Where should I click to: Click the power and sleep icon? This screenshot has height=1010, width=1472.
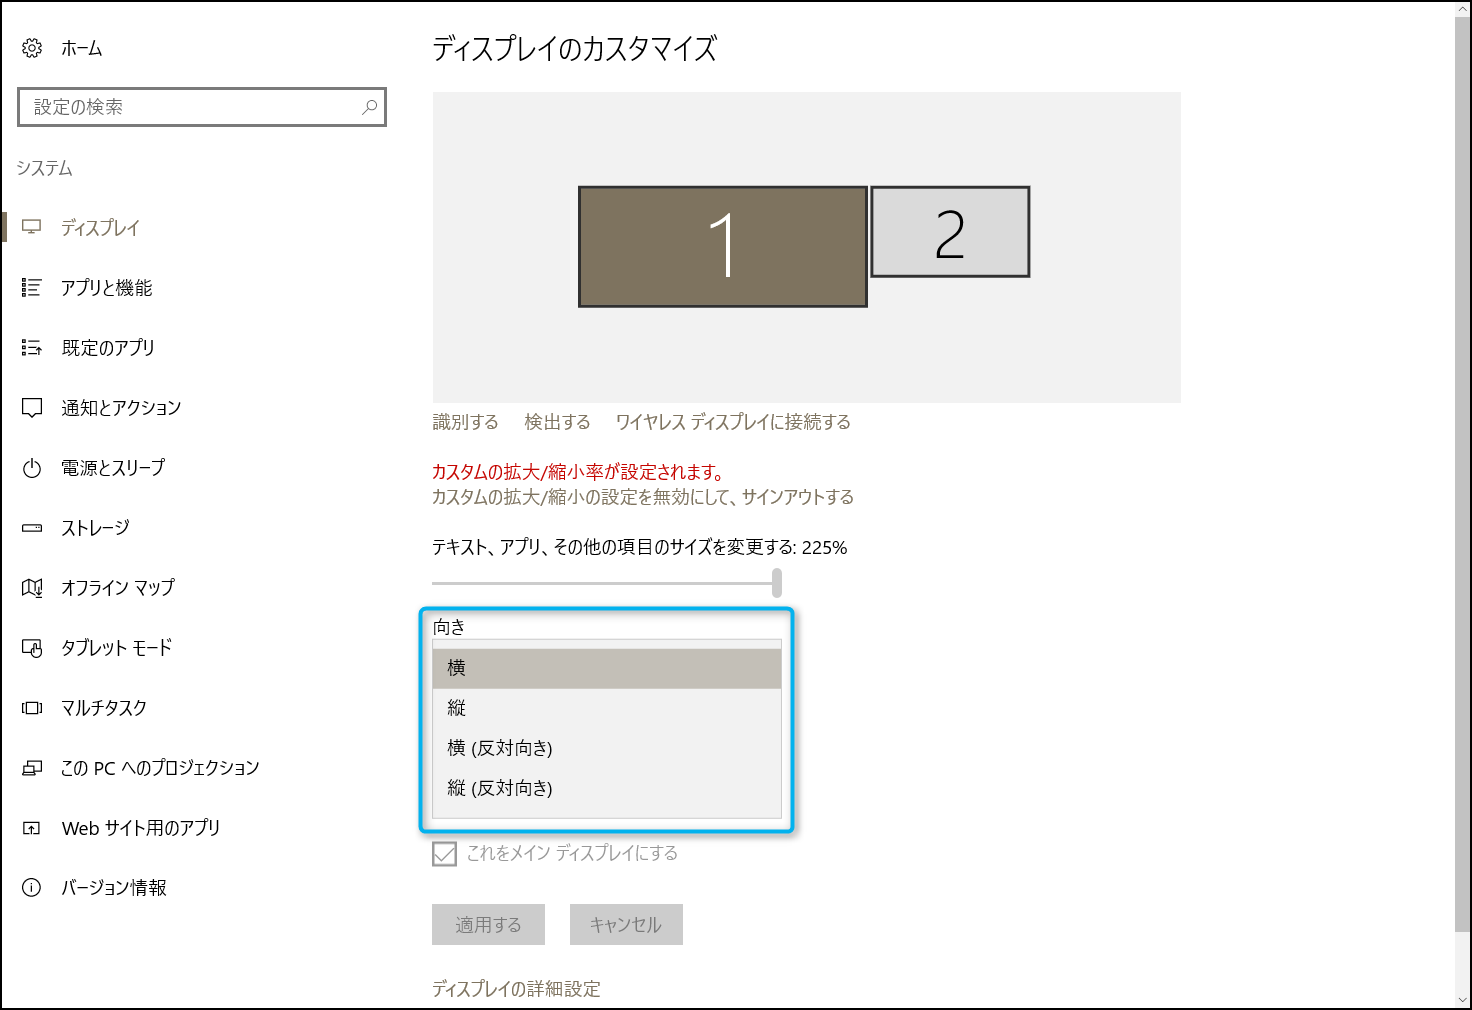click(32, 468)
